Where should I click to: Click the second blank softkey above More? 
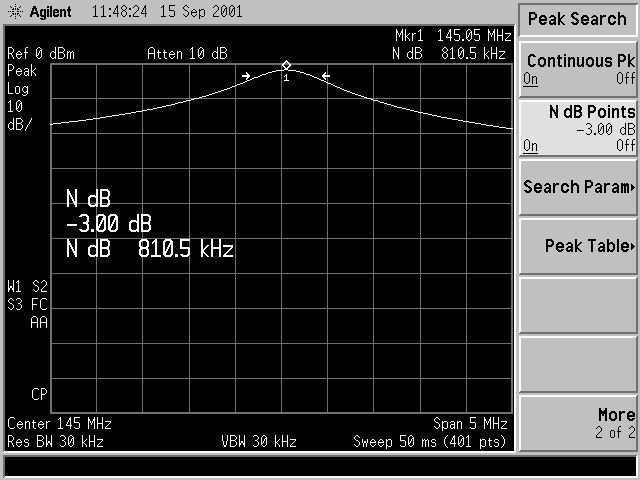click(578, 364)
